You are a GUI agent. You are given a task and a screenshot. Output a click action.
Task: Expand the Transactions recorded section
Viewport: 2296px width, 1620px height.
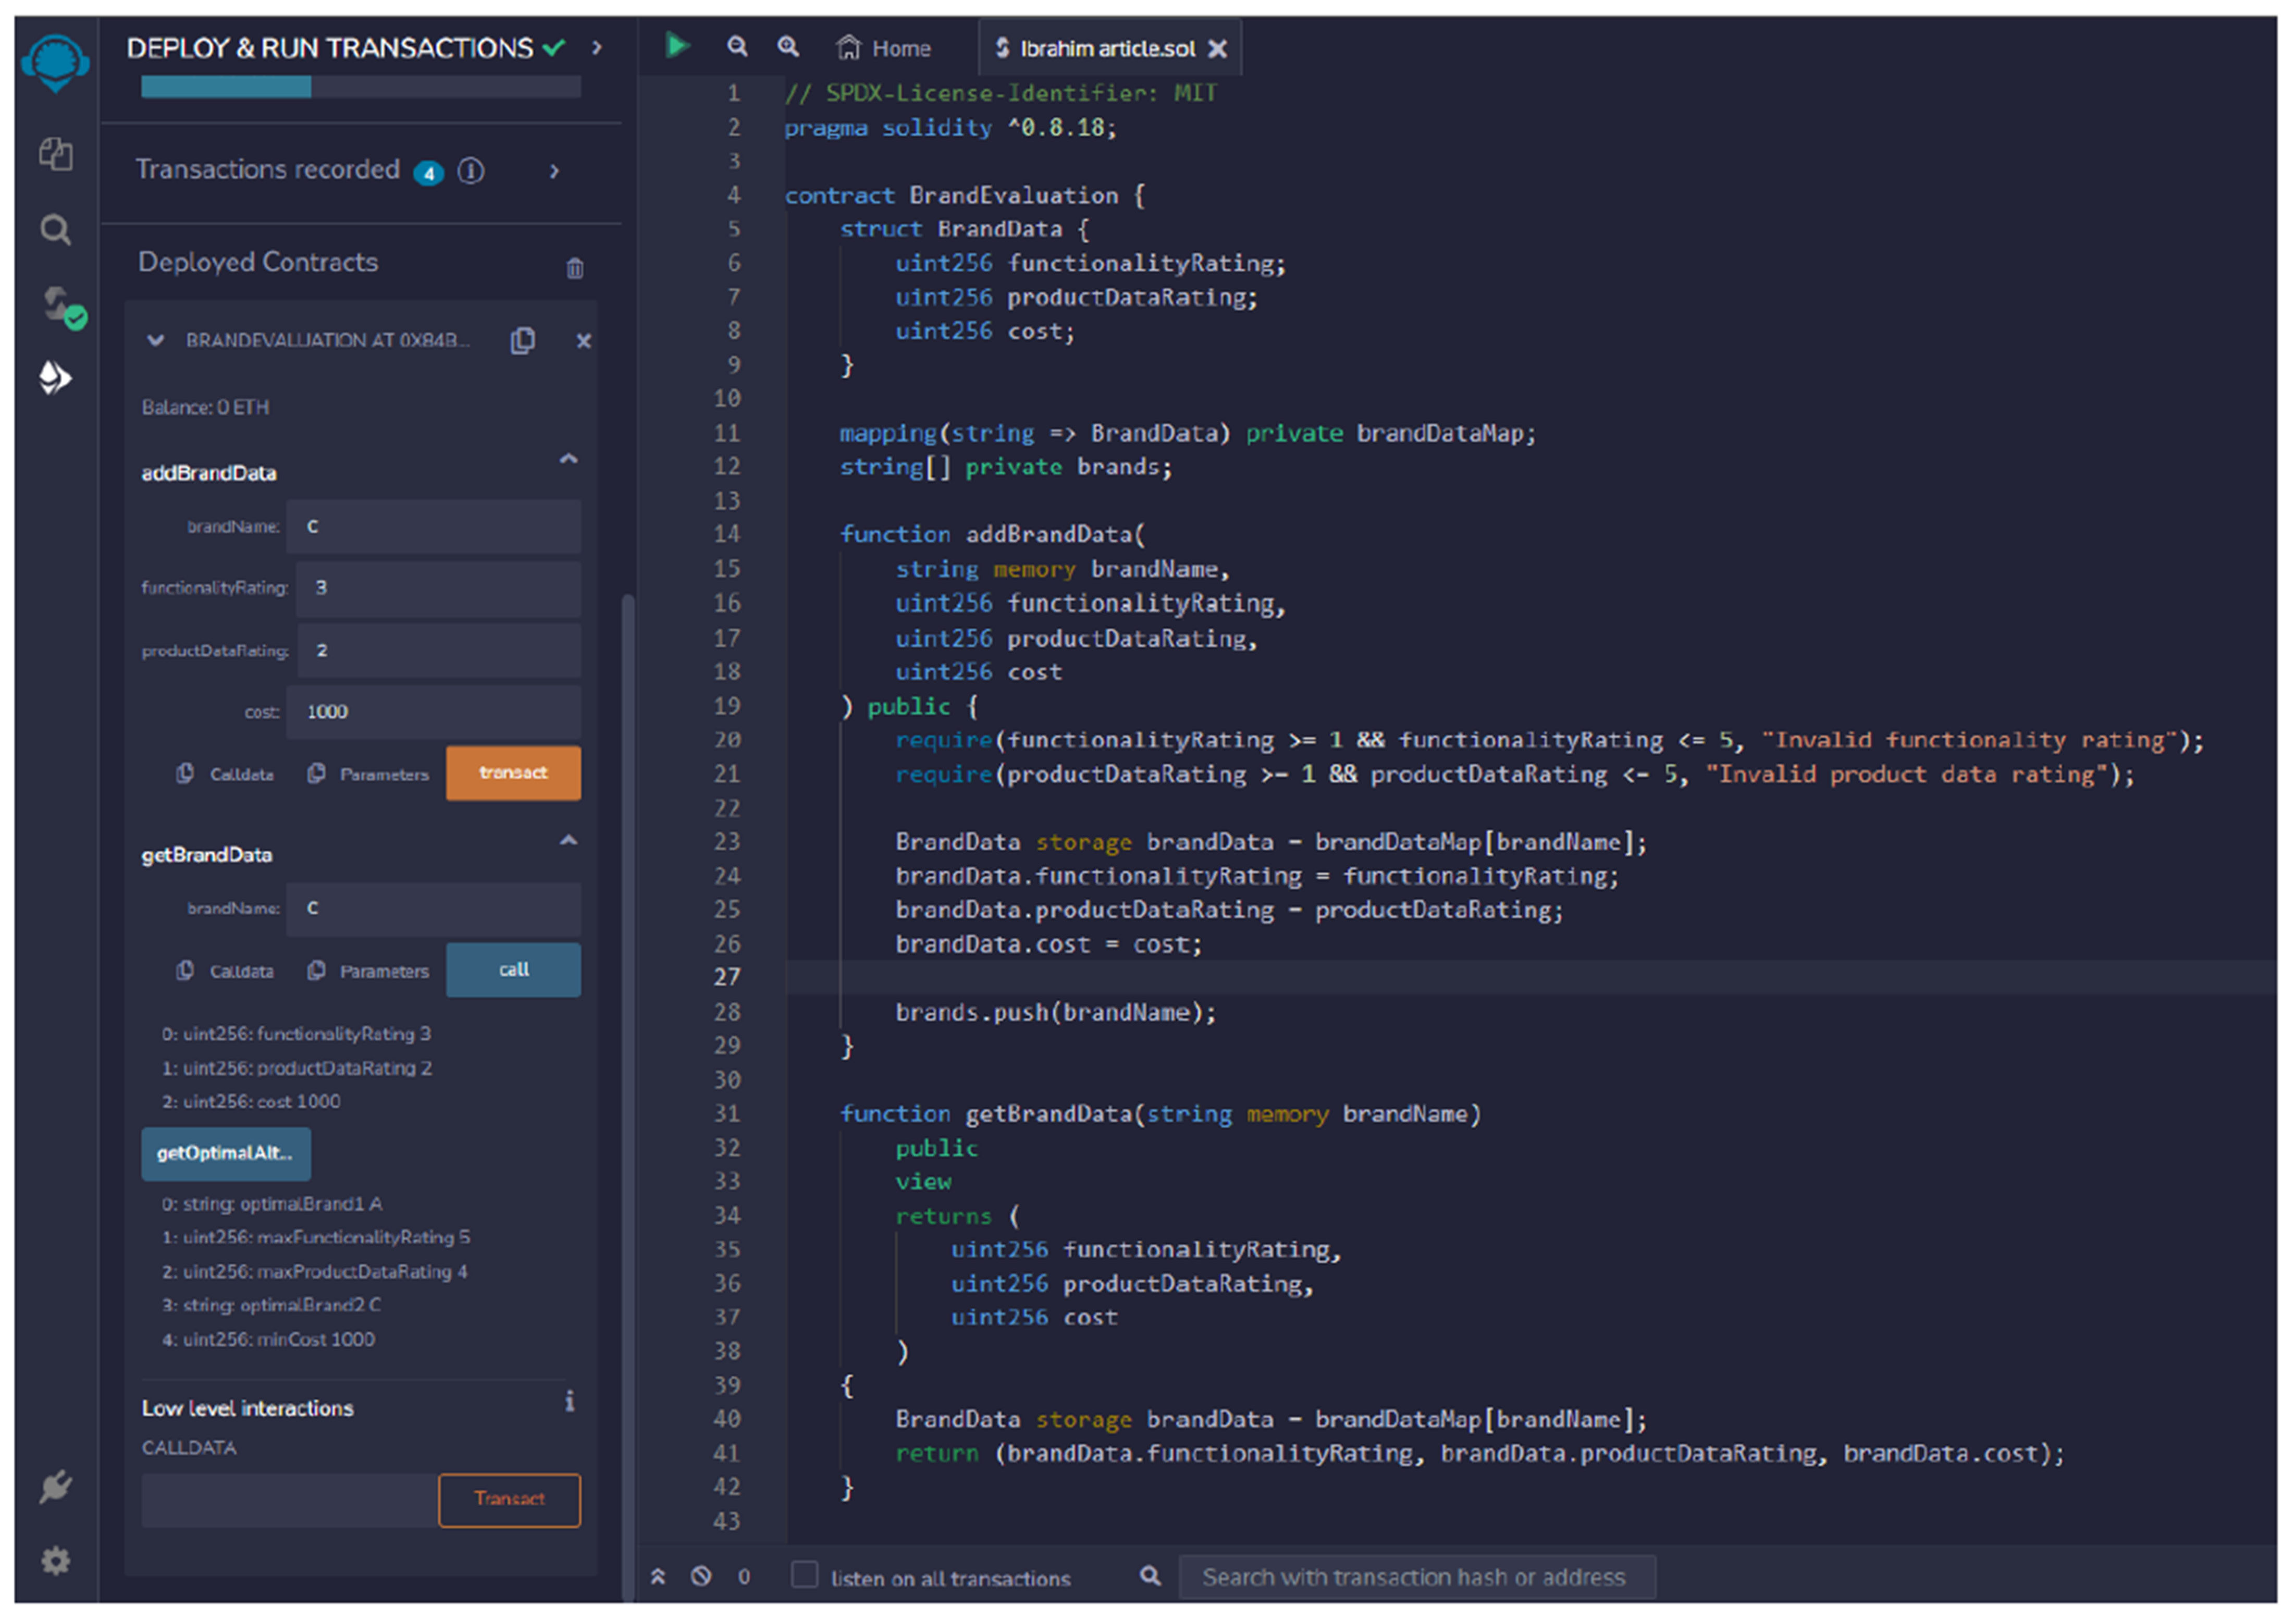pos(554,172)
